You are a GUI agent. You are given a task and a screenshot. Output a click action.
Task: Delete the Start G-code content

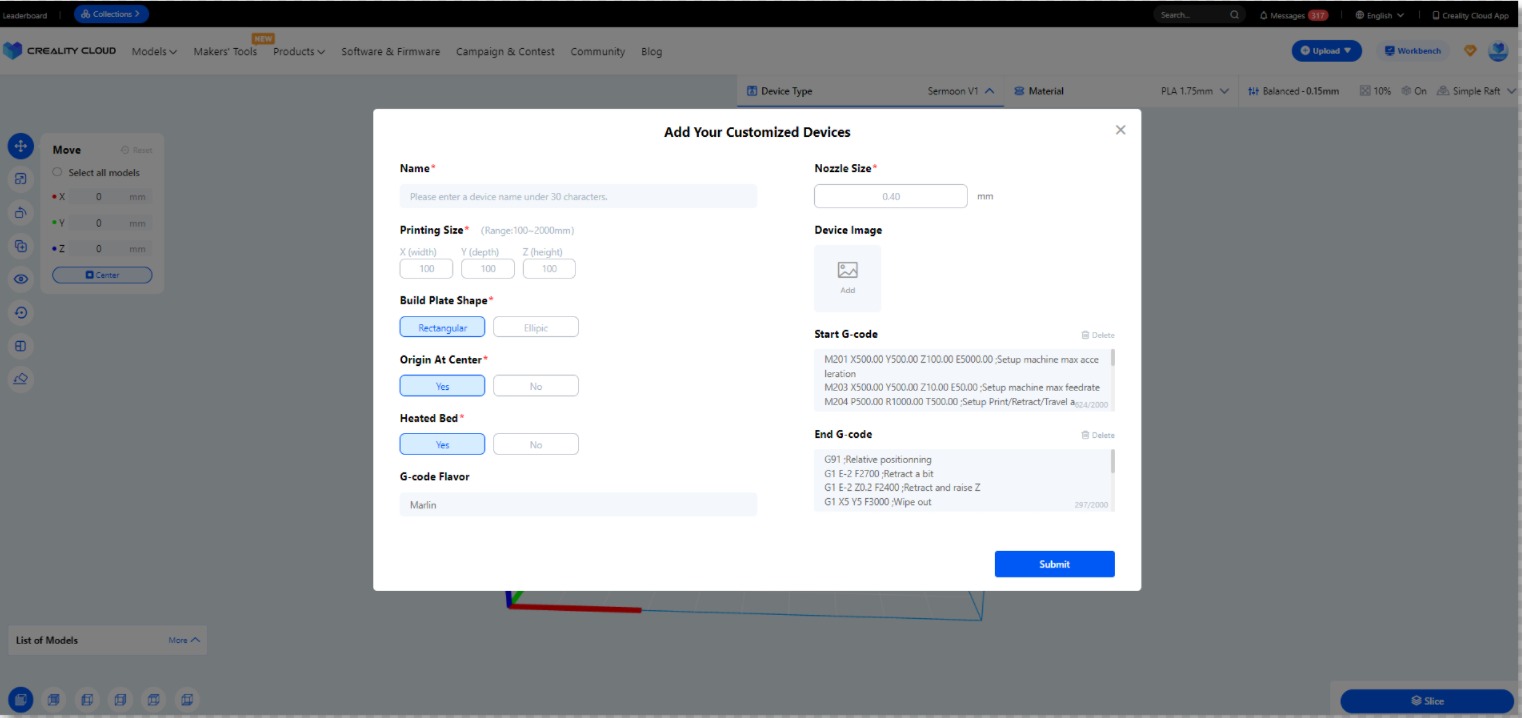click(x=1097, y=335)
